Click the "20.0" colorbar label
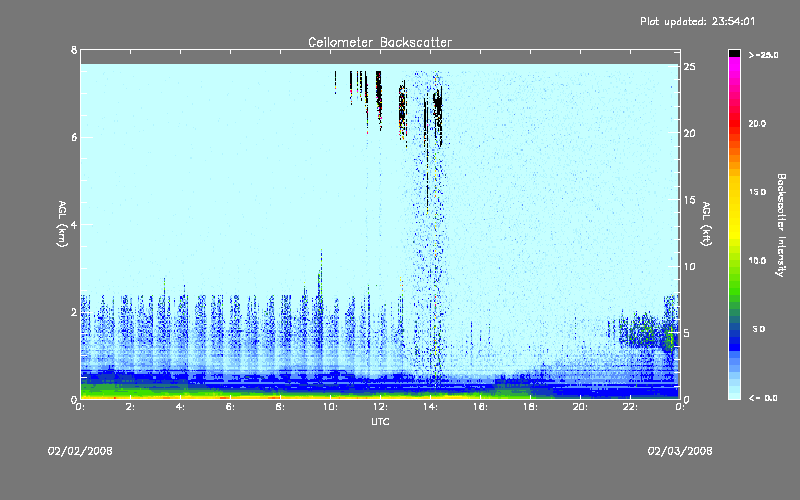800x500 pixels. [x=757, y=124]
